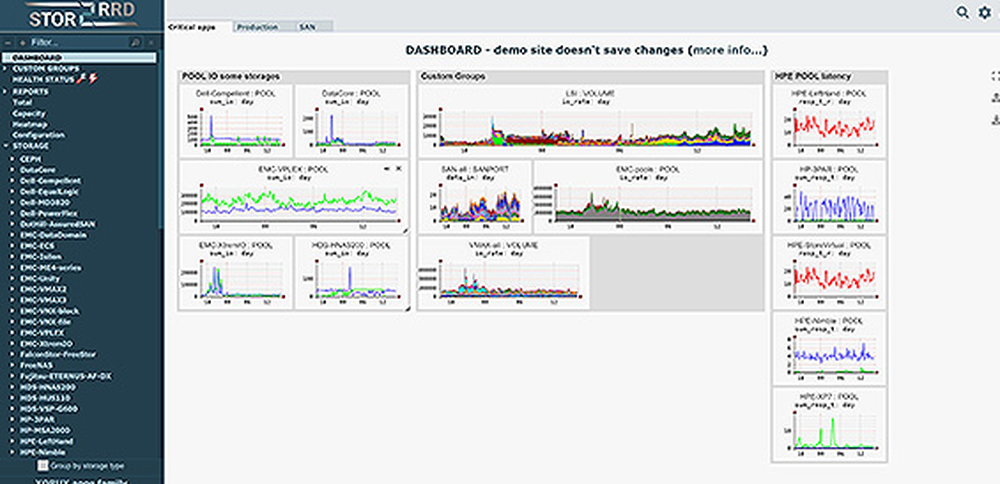The image size is (1000, 484).
Task: Select DASHBOARD in the sidebar tree
Action: coord(79,57)
